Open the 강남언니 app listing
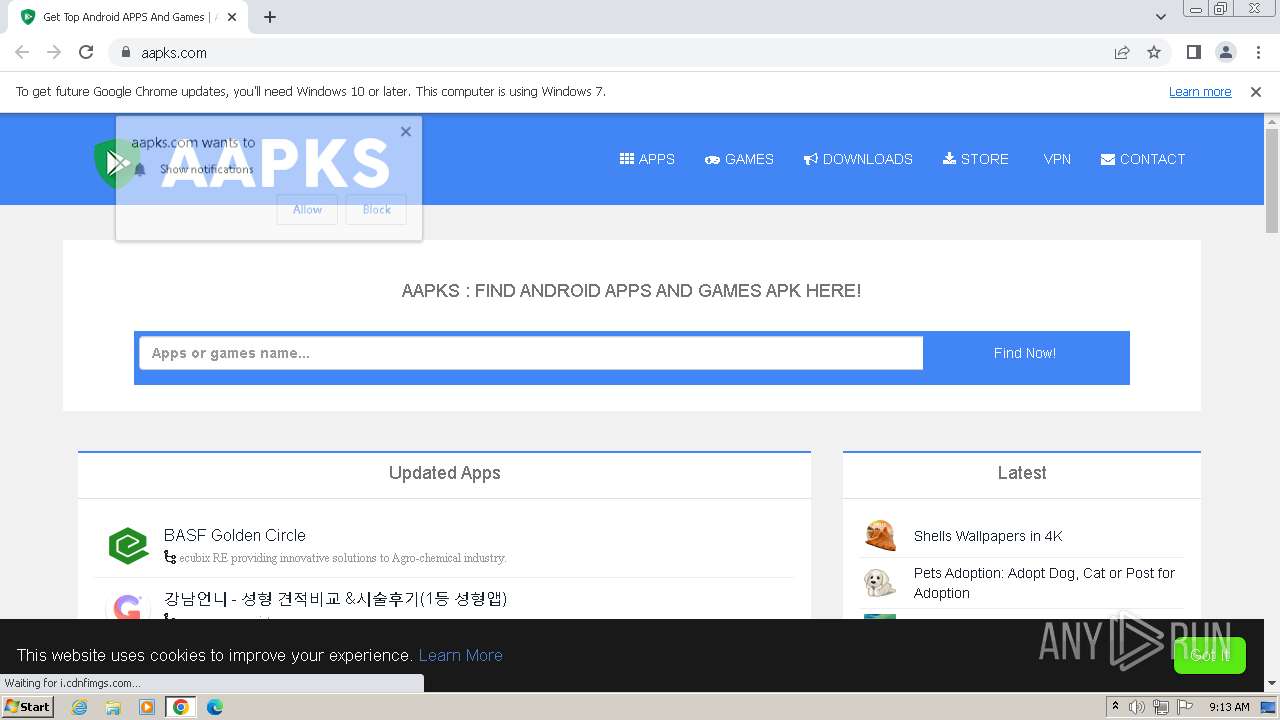Viewport: 1280px width, 720px height. click(335, 598)
